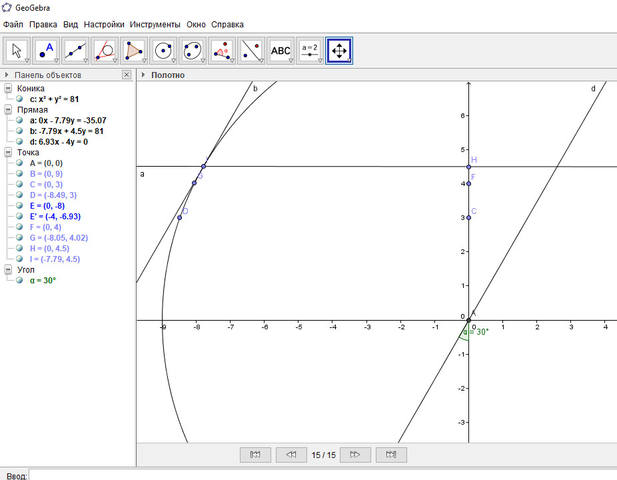Collapse the Прямая group
The width and height of the screenshot is (617, 480).
coord(8,109)
